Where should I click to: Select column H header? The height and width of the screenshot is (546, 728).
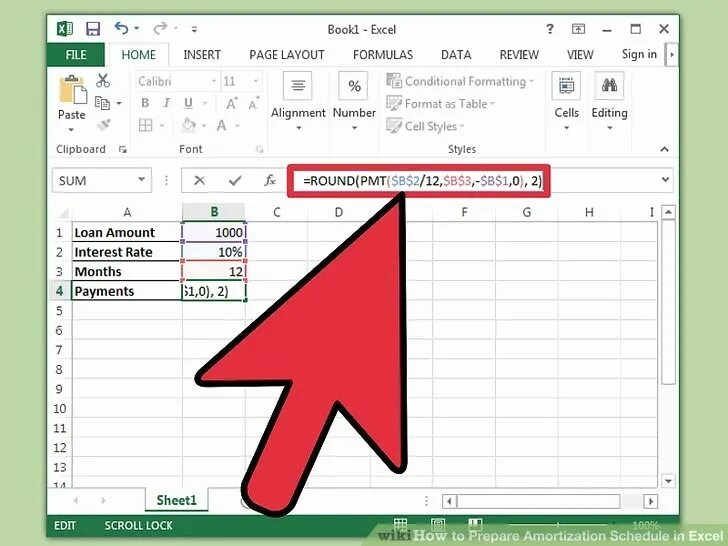589,212
